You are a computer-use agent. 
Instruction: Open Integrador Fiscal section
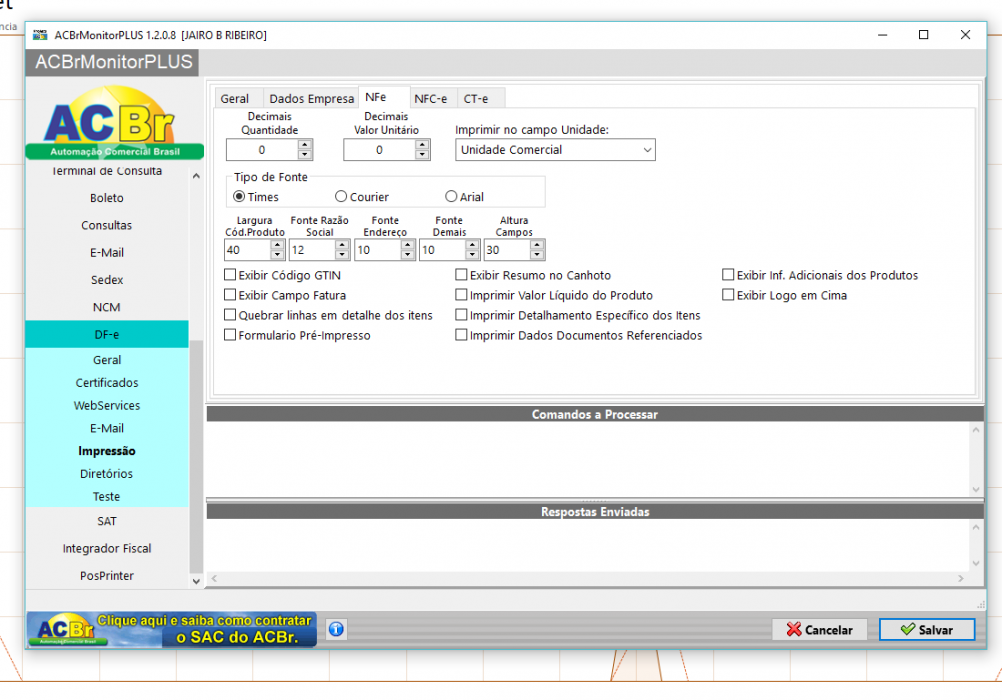[107, 548]
